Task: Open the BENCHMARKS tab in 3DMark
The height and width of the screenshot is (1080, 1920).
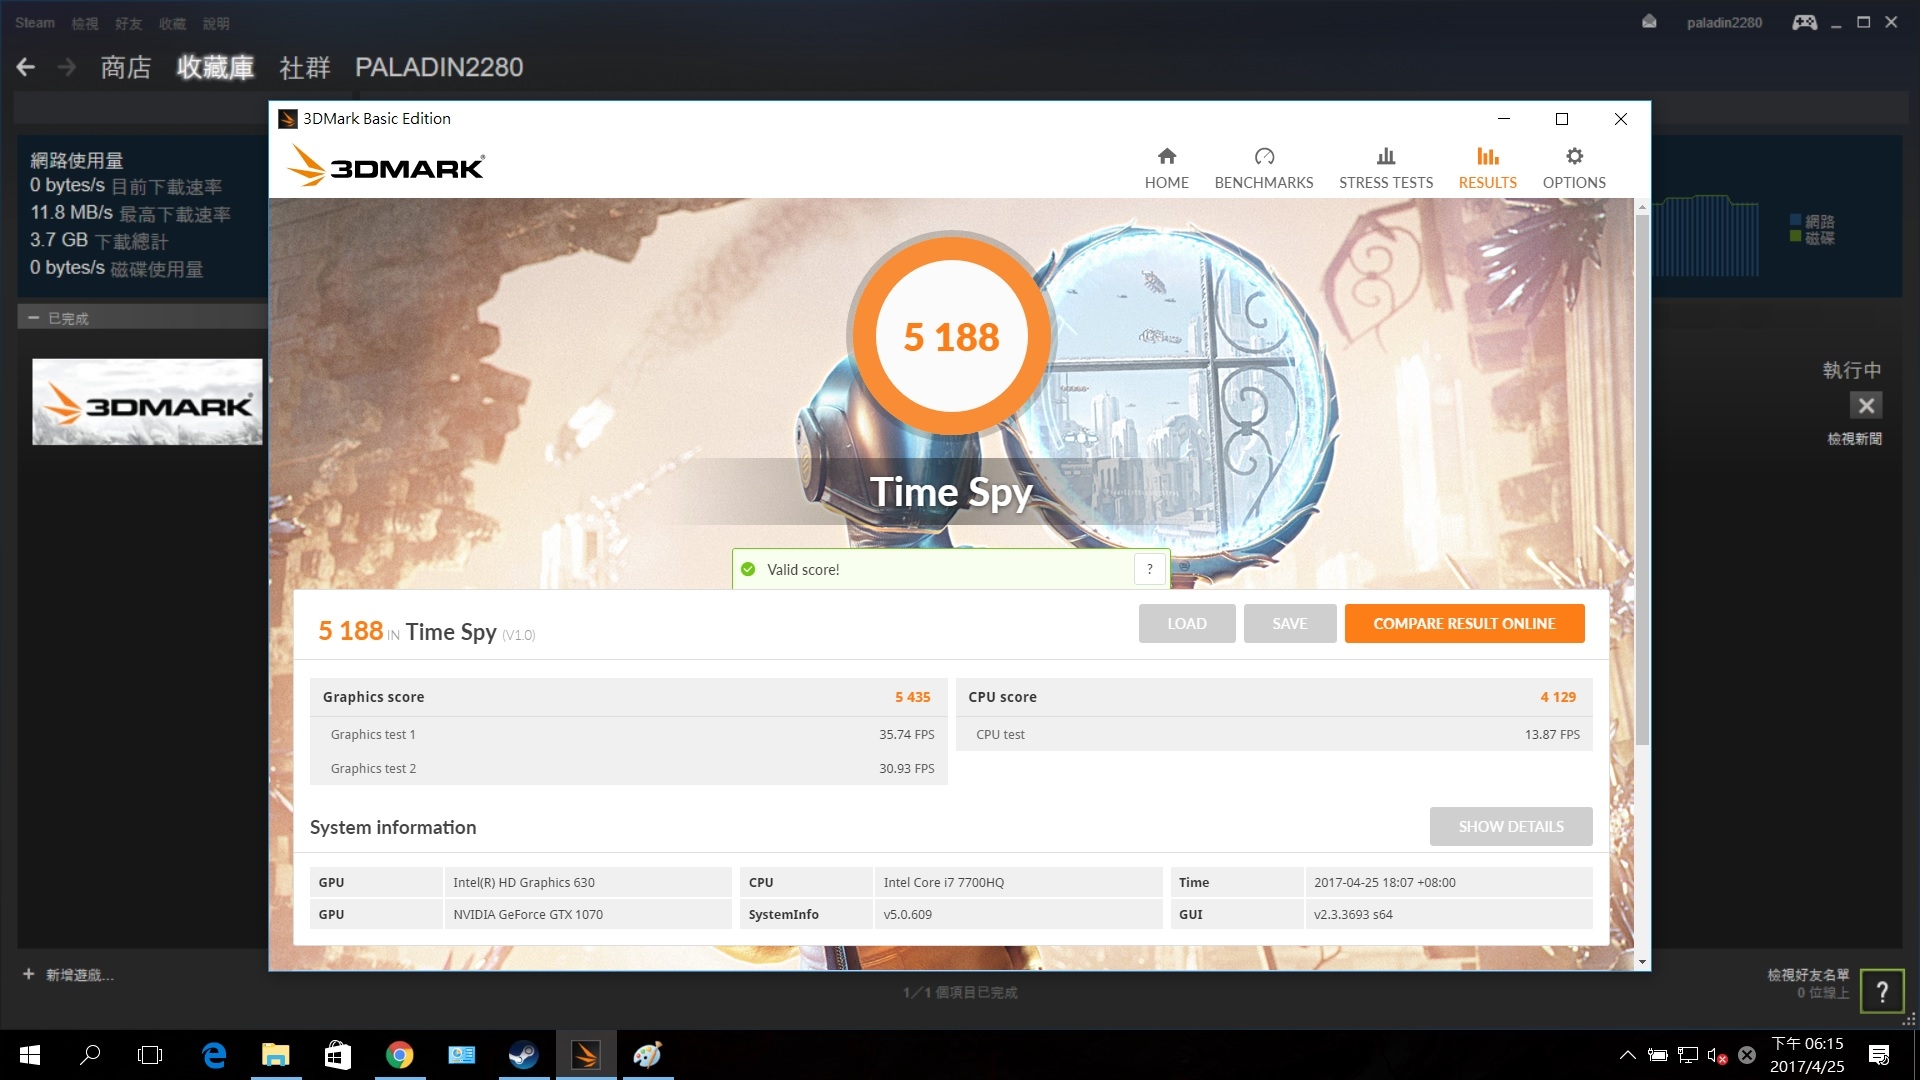Action: (x=1264, y=169)
